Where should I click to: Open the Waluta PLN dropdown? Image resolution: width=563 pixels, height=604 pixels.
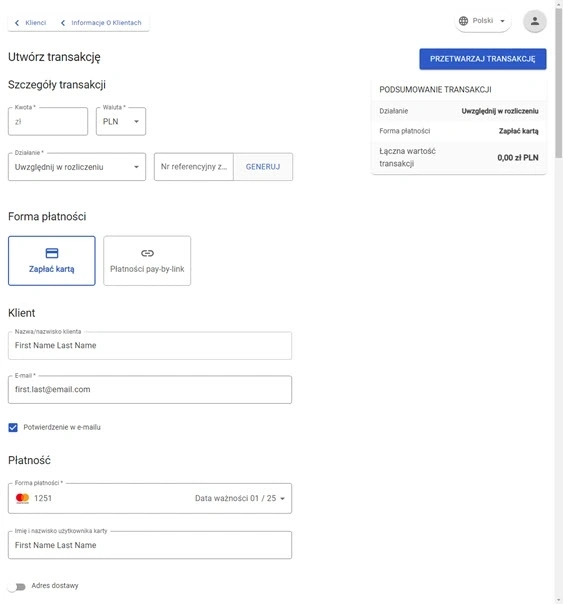121,121
